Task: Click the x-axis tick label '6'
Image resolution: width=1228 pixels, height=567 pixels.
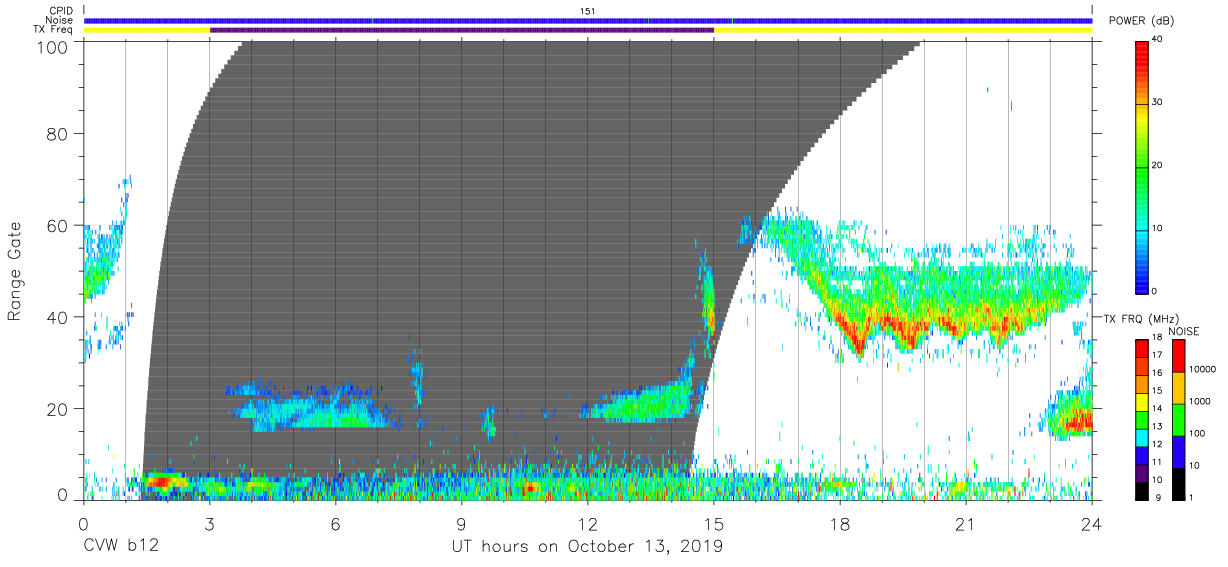Action: click(x=336, y=525)
